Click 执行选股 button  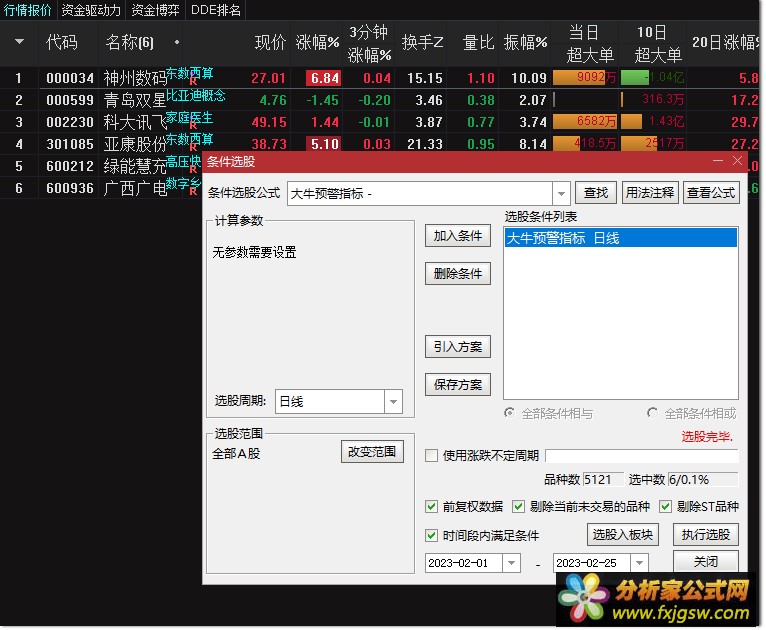[x=705, y=535]
